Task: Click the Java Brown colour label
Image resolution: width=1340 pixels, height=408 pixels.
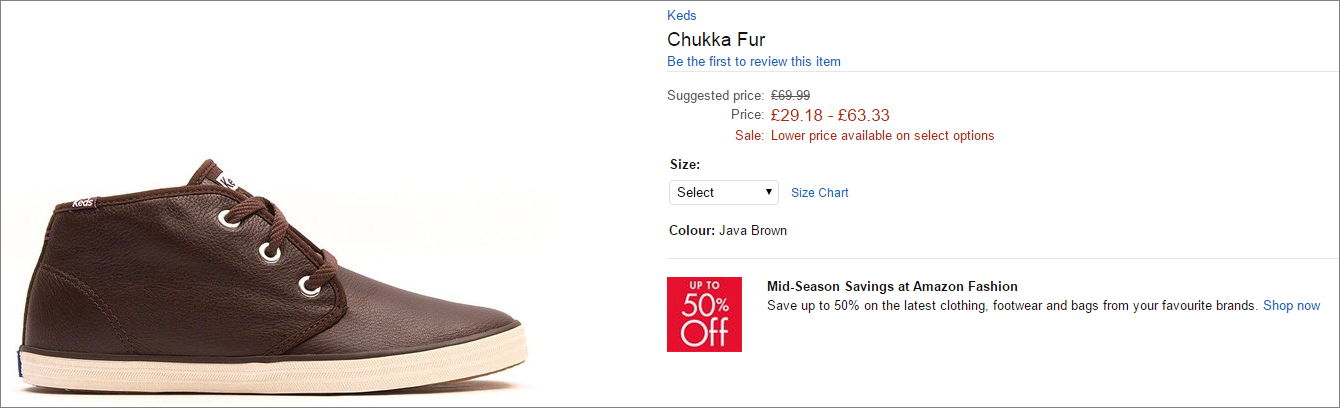Action: point(752,231)
